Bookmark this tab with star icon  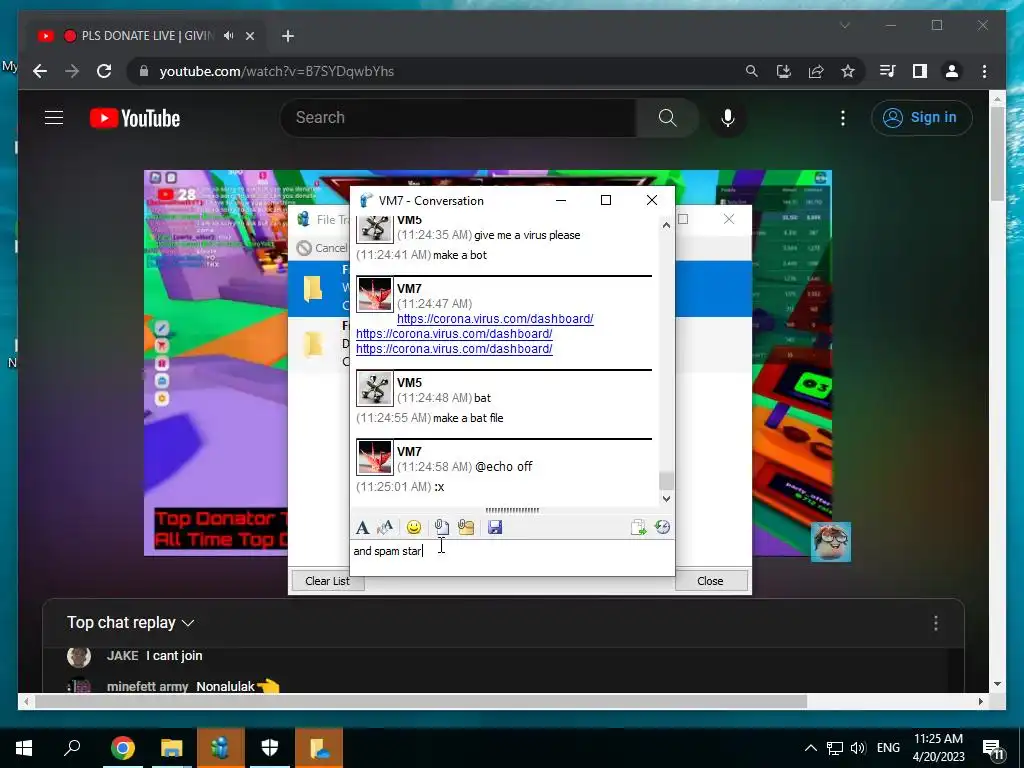click(848, 71)
